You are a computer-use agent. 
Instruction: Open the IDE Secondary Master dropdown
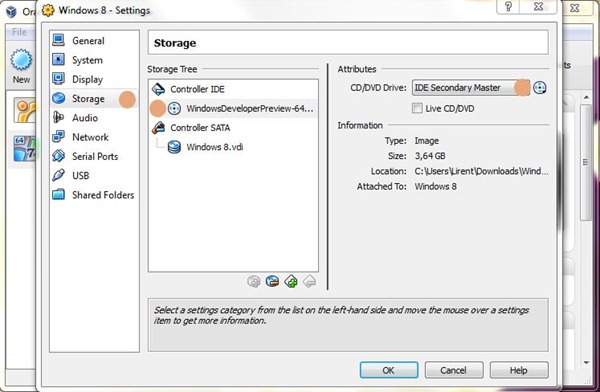point(471,88)
